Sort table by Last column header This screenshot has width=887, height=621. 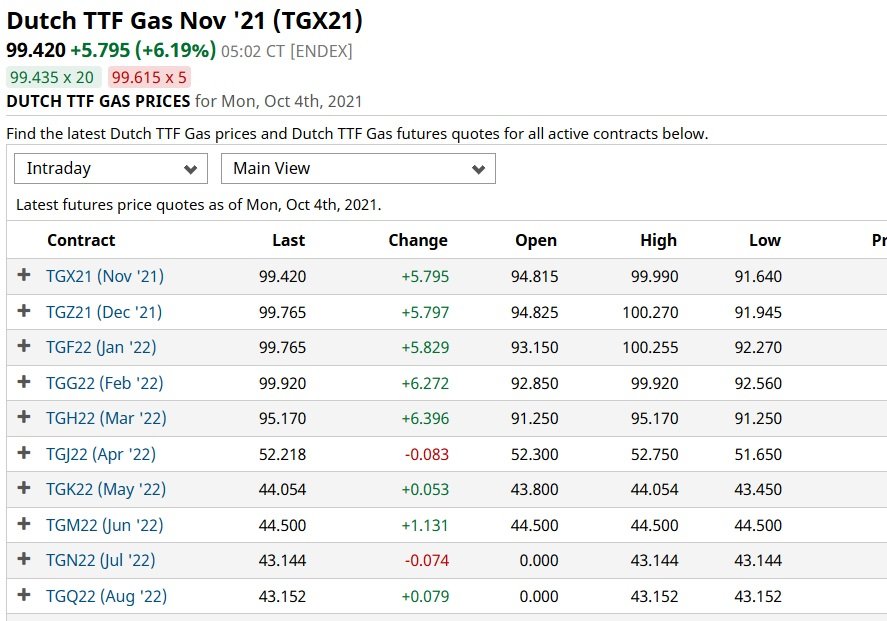(x=289, y=240)
